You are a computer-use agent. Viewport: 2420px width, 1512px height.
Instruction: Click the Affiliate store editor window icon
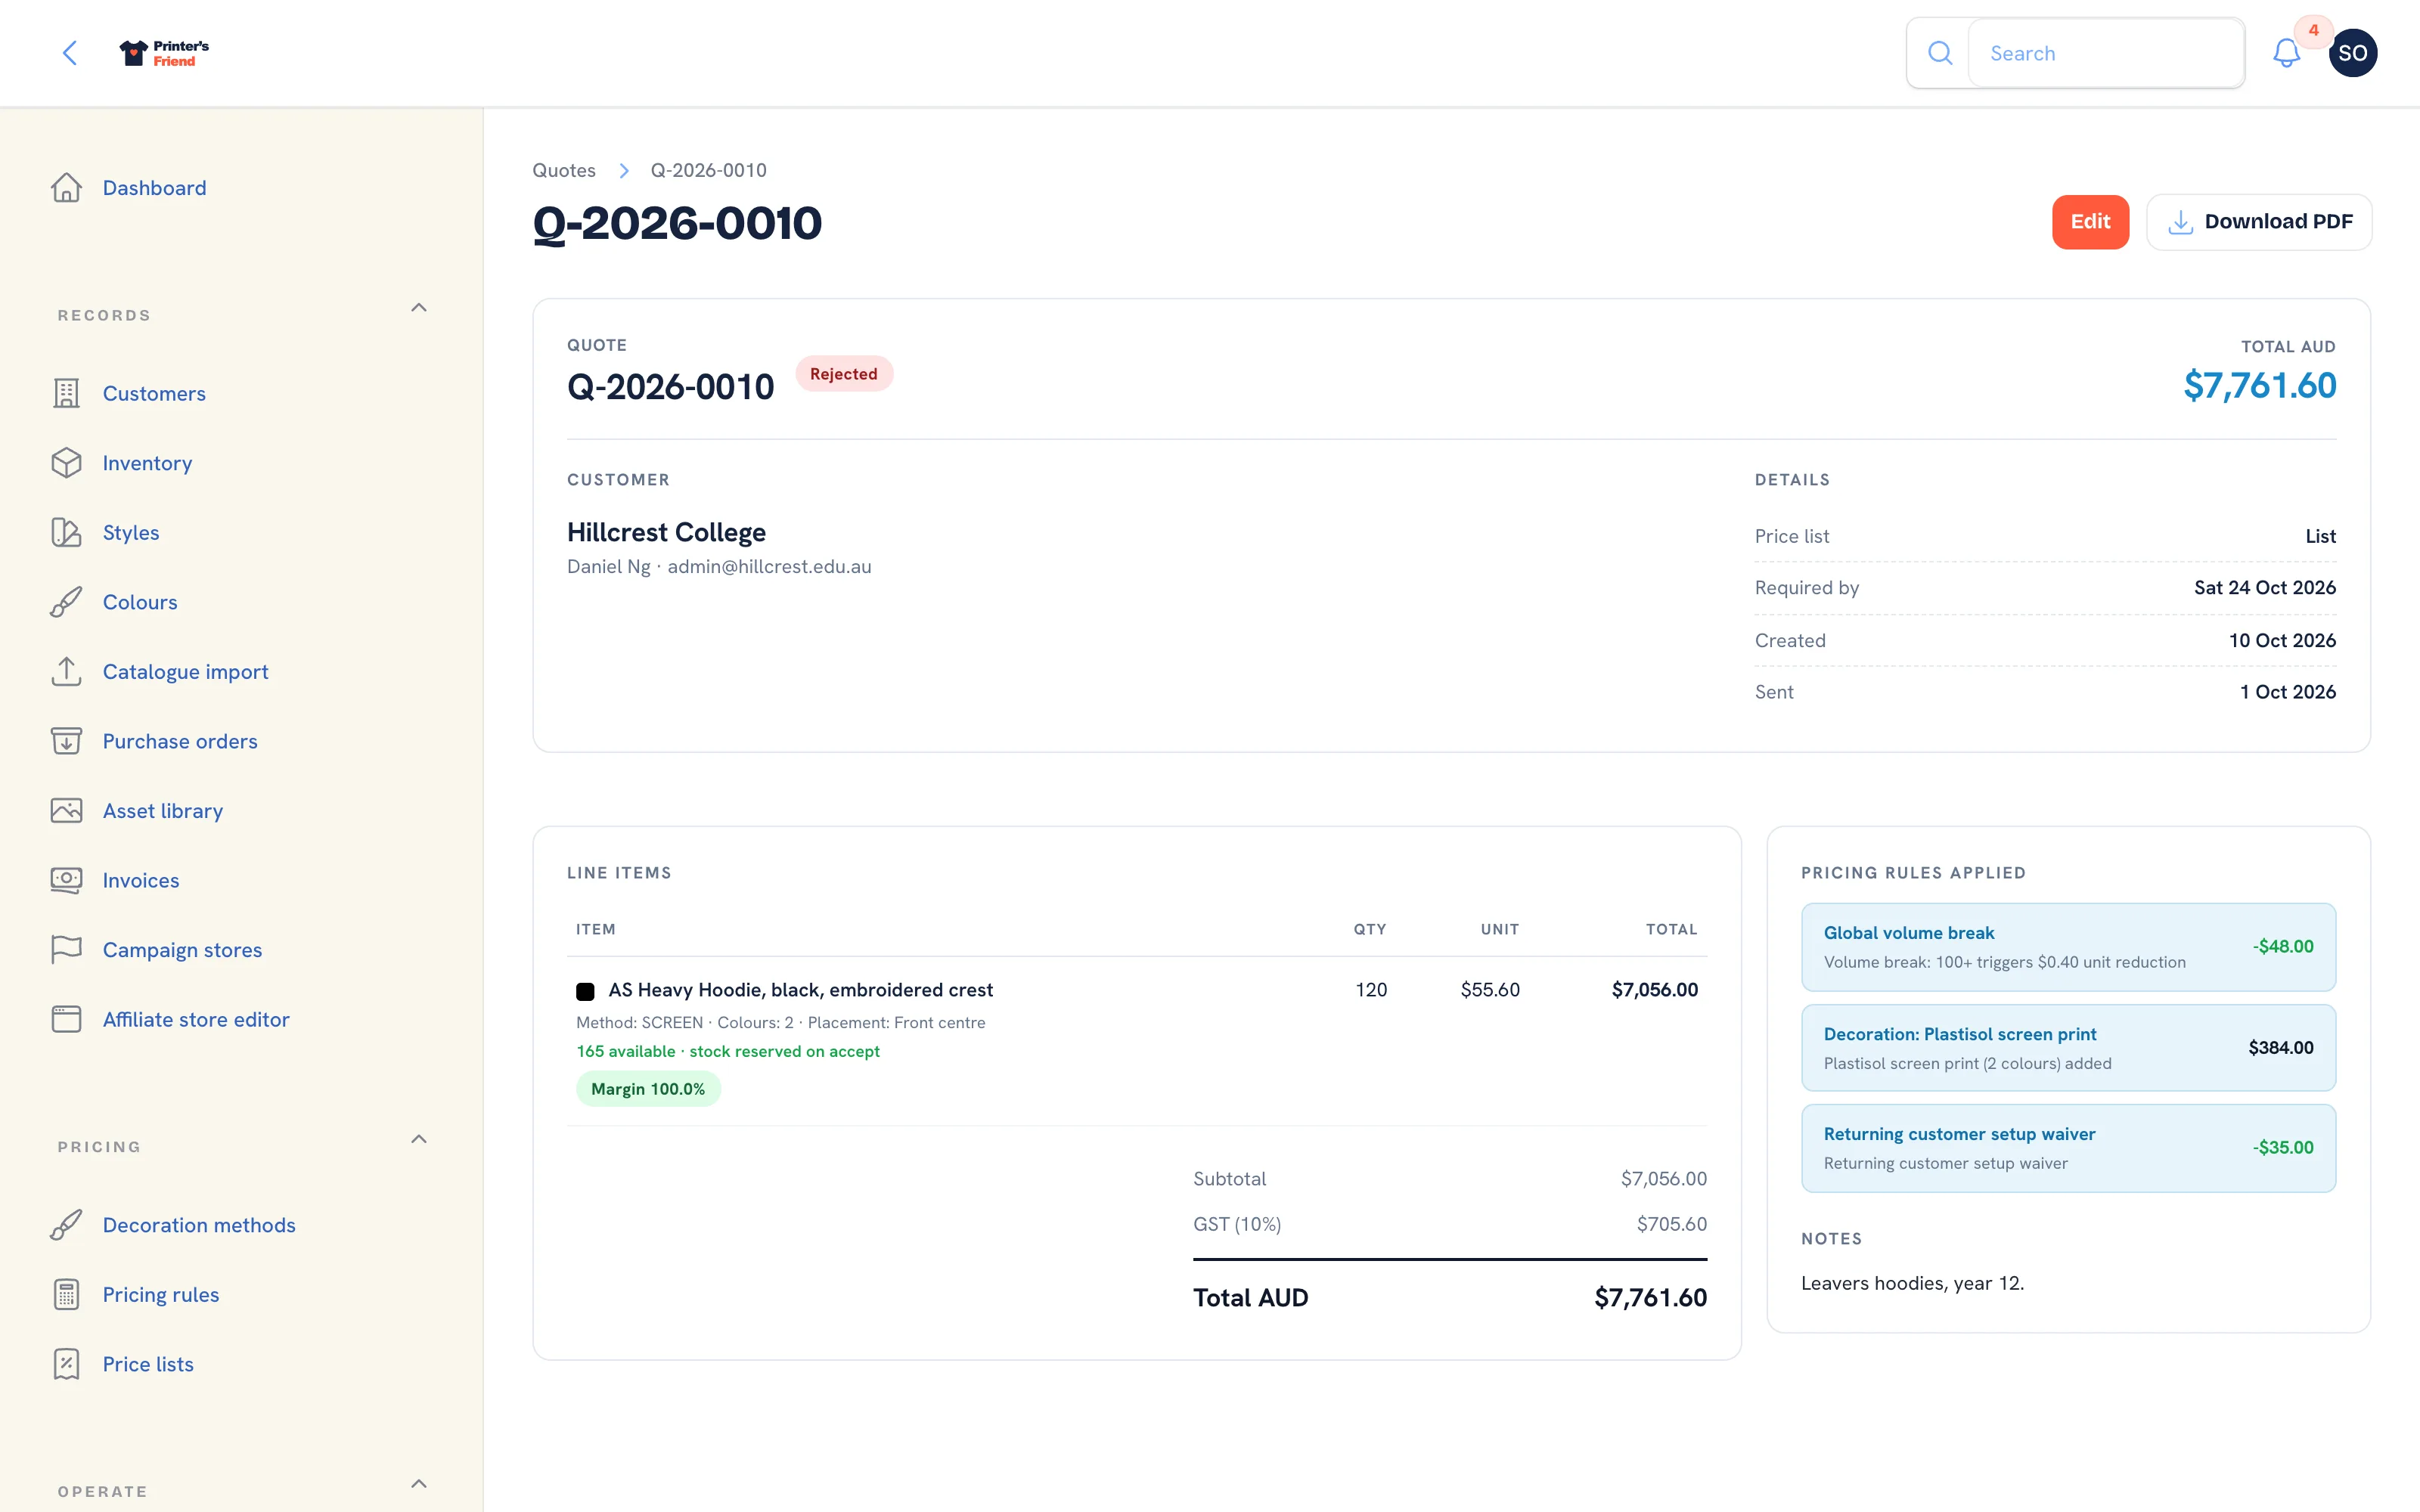coord(66,1019)
